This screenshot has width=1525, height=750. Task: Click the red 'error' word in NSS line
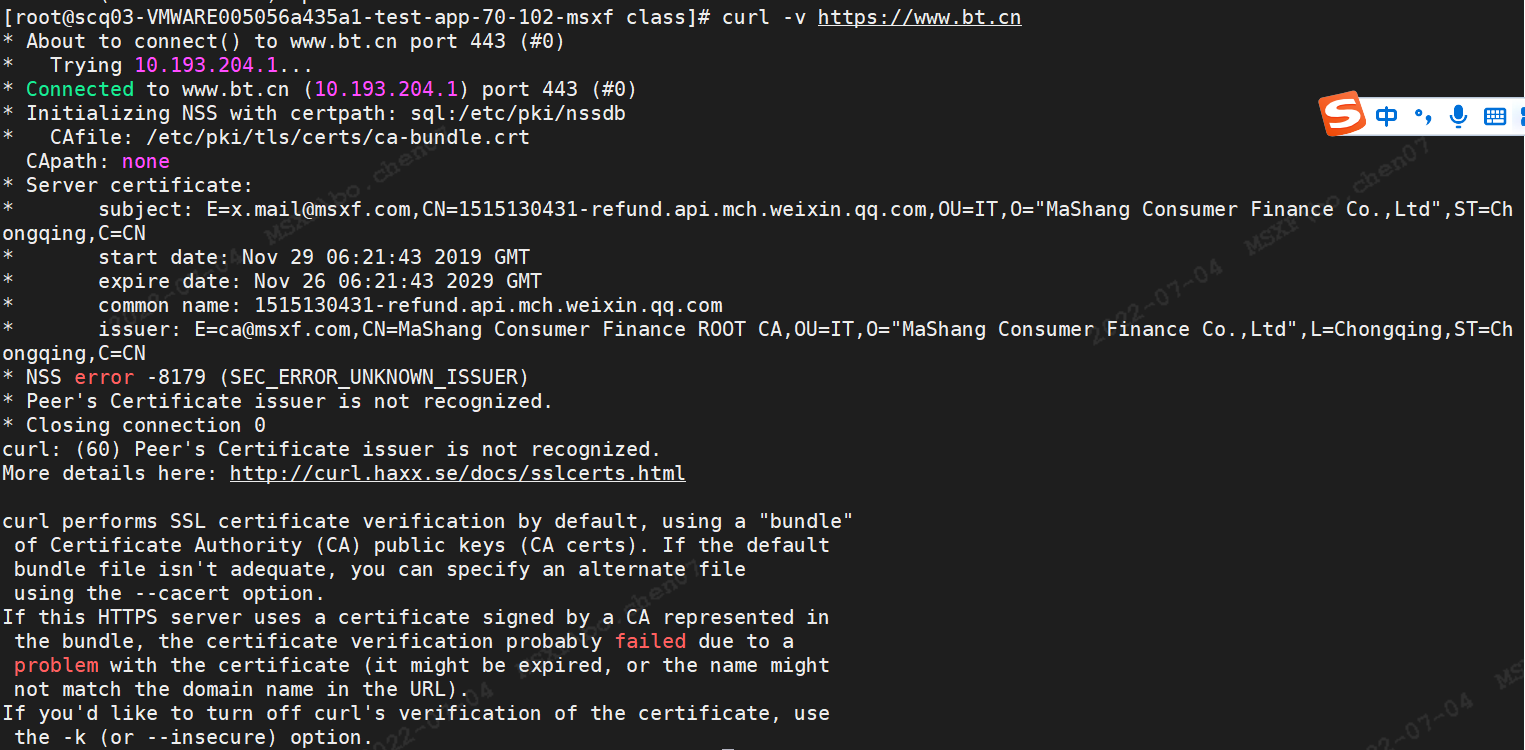pos(104,377)
